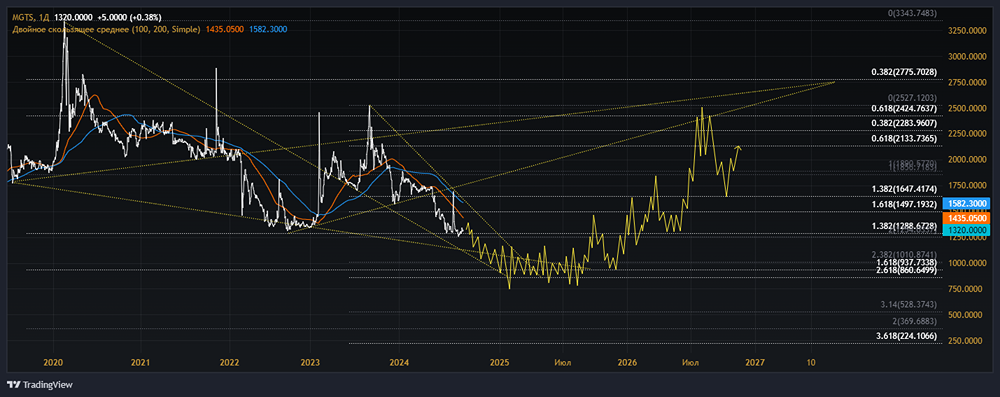Click the orange 1435.0500 indicator value in legend
Screen dimensions: 1000x397
click(224, 29)
